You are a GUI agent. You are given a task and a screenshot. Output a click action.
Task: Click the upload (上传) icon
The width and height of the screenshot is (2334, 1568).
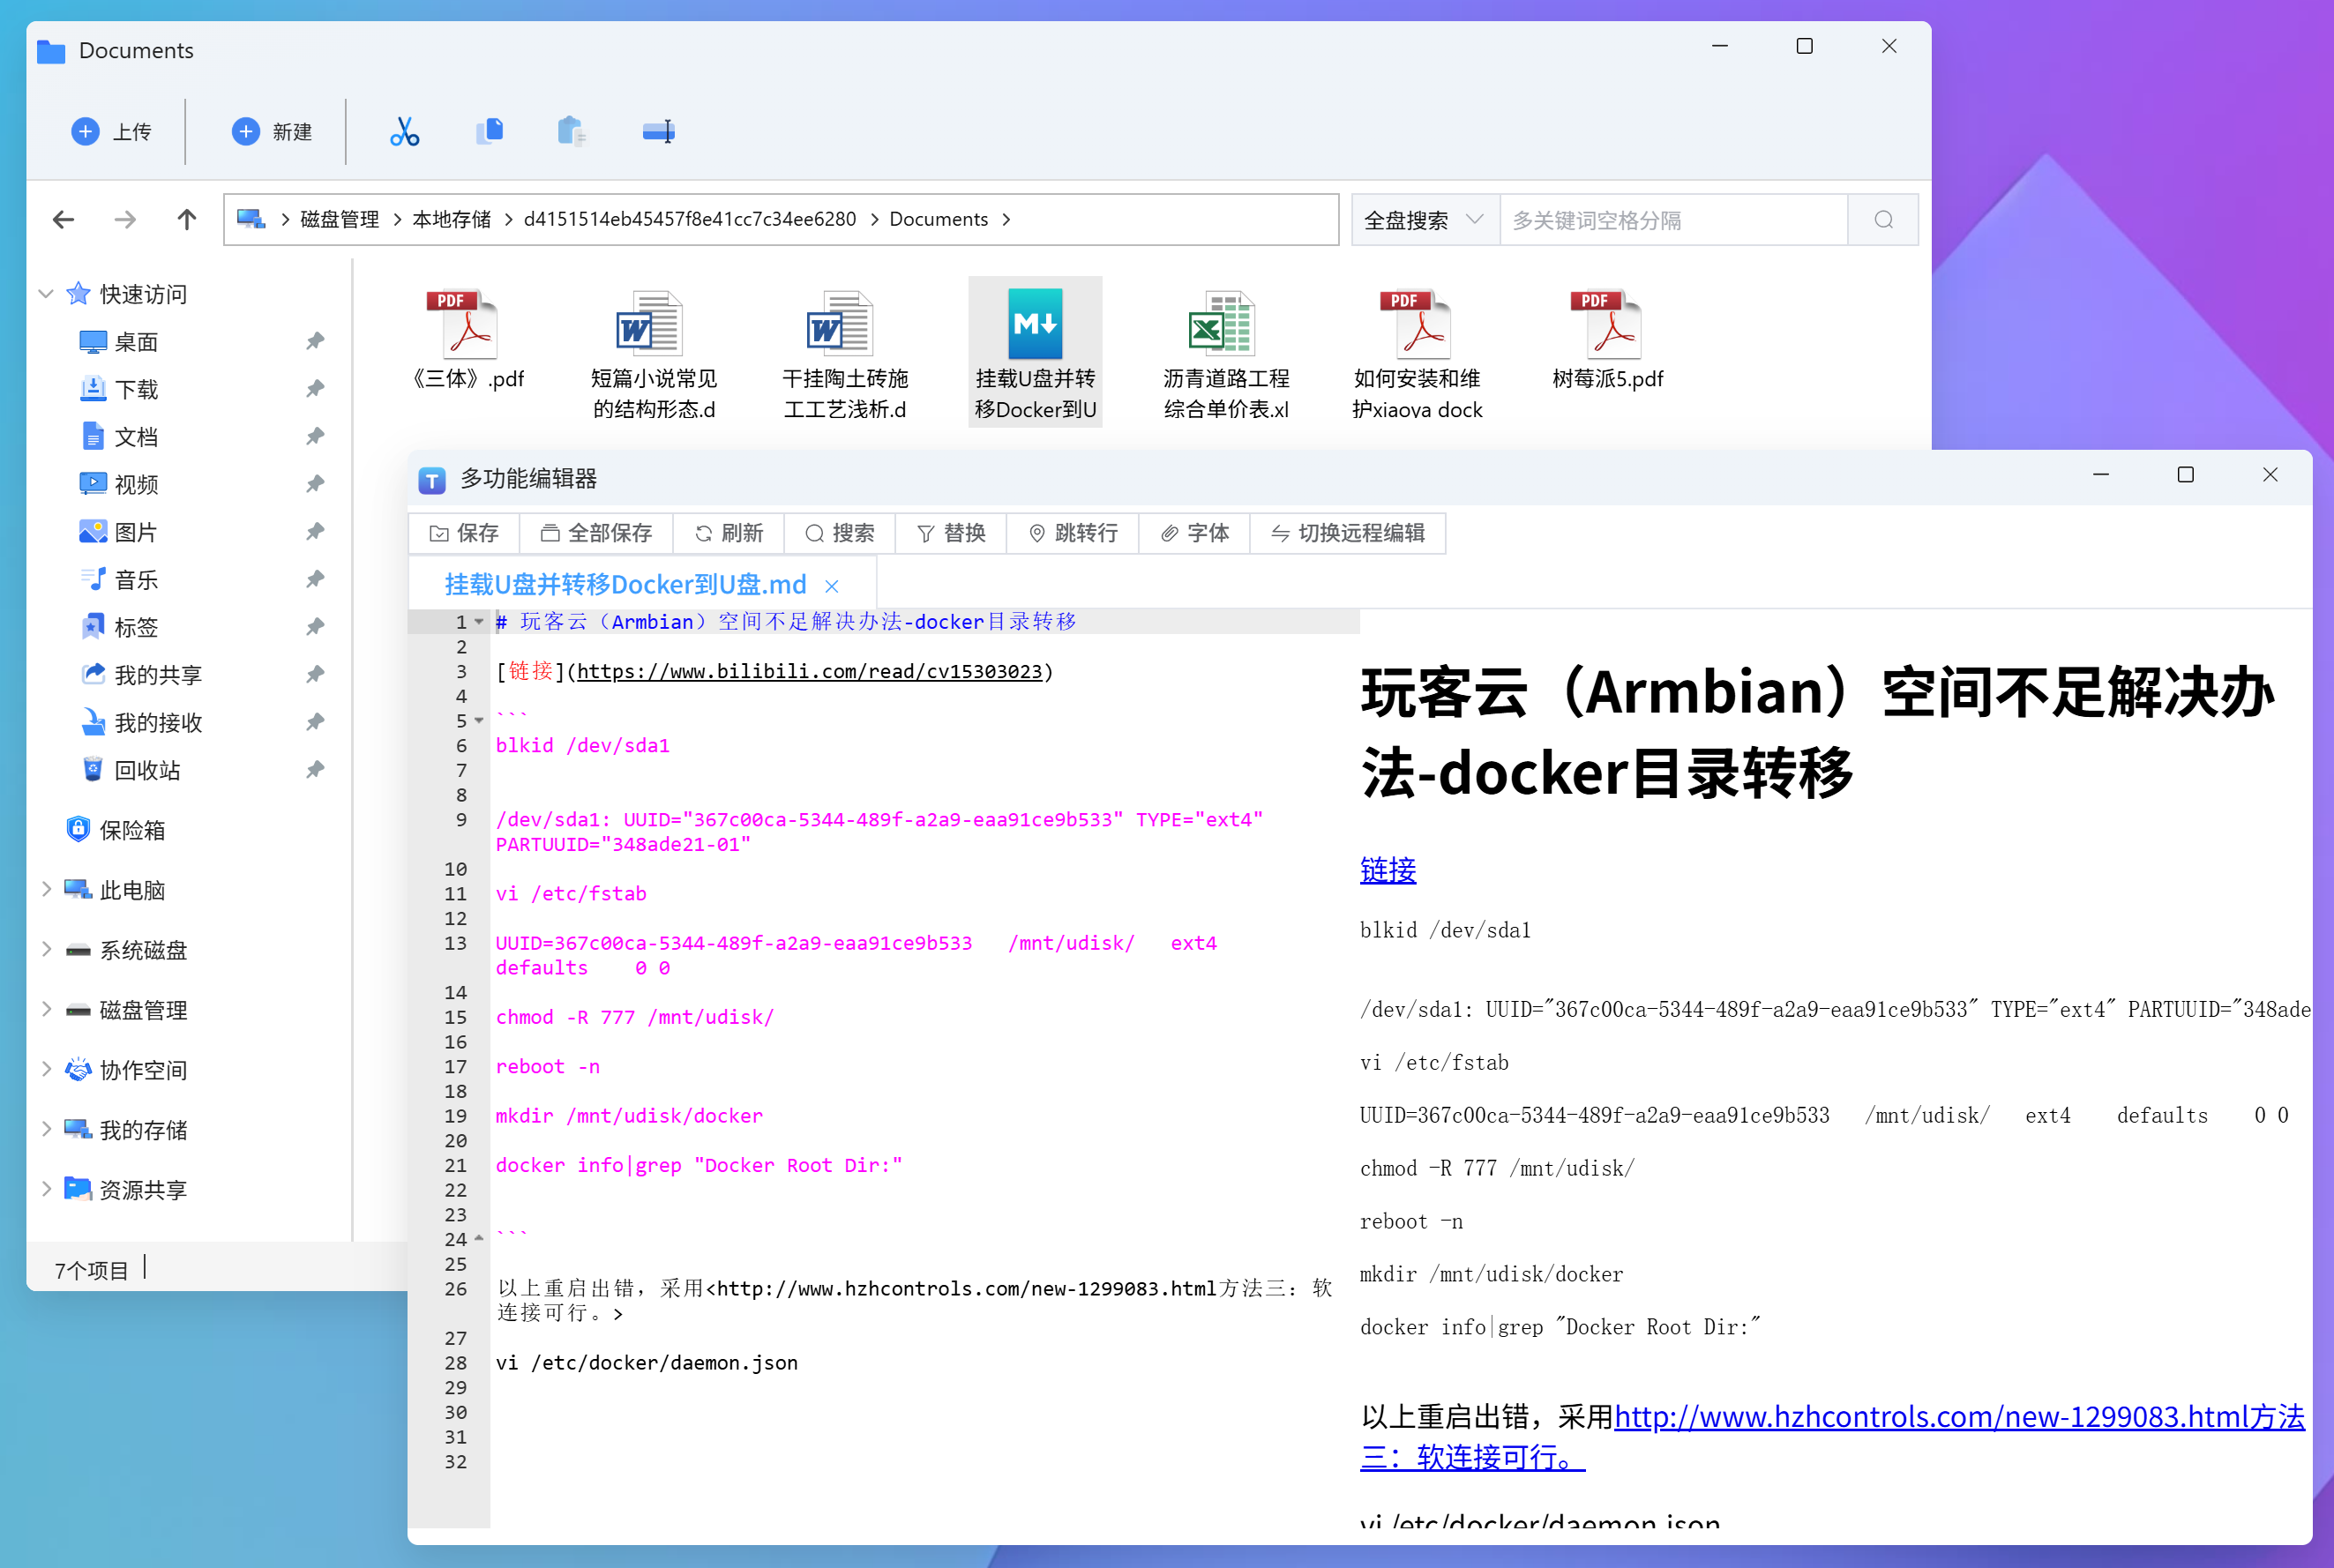pos(85,131)
